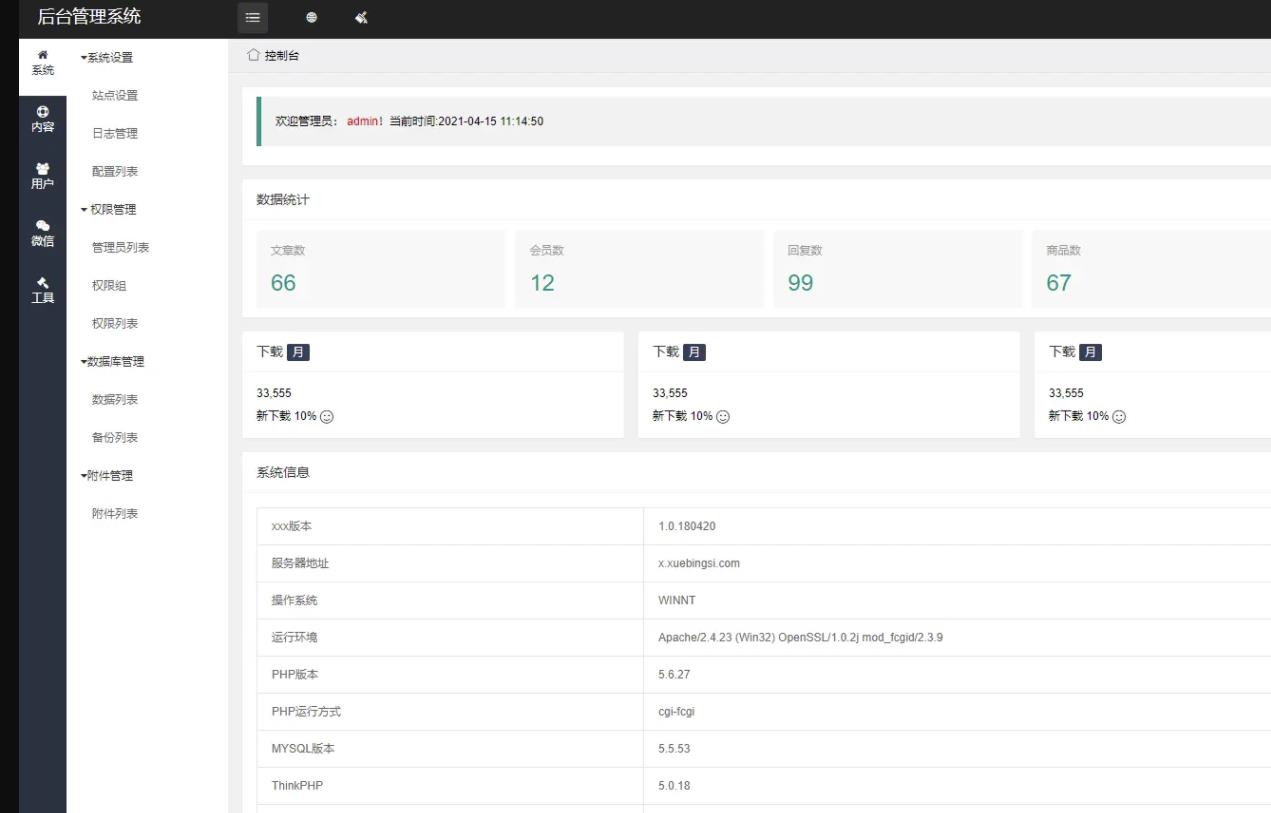Click the red admin username
1271x813 pixels.
362,121
